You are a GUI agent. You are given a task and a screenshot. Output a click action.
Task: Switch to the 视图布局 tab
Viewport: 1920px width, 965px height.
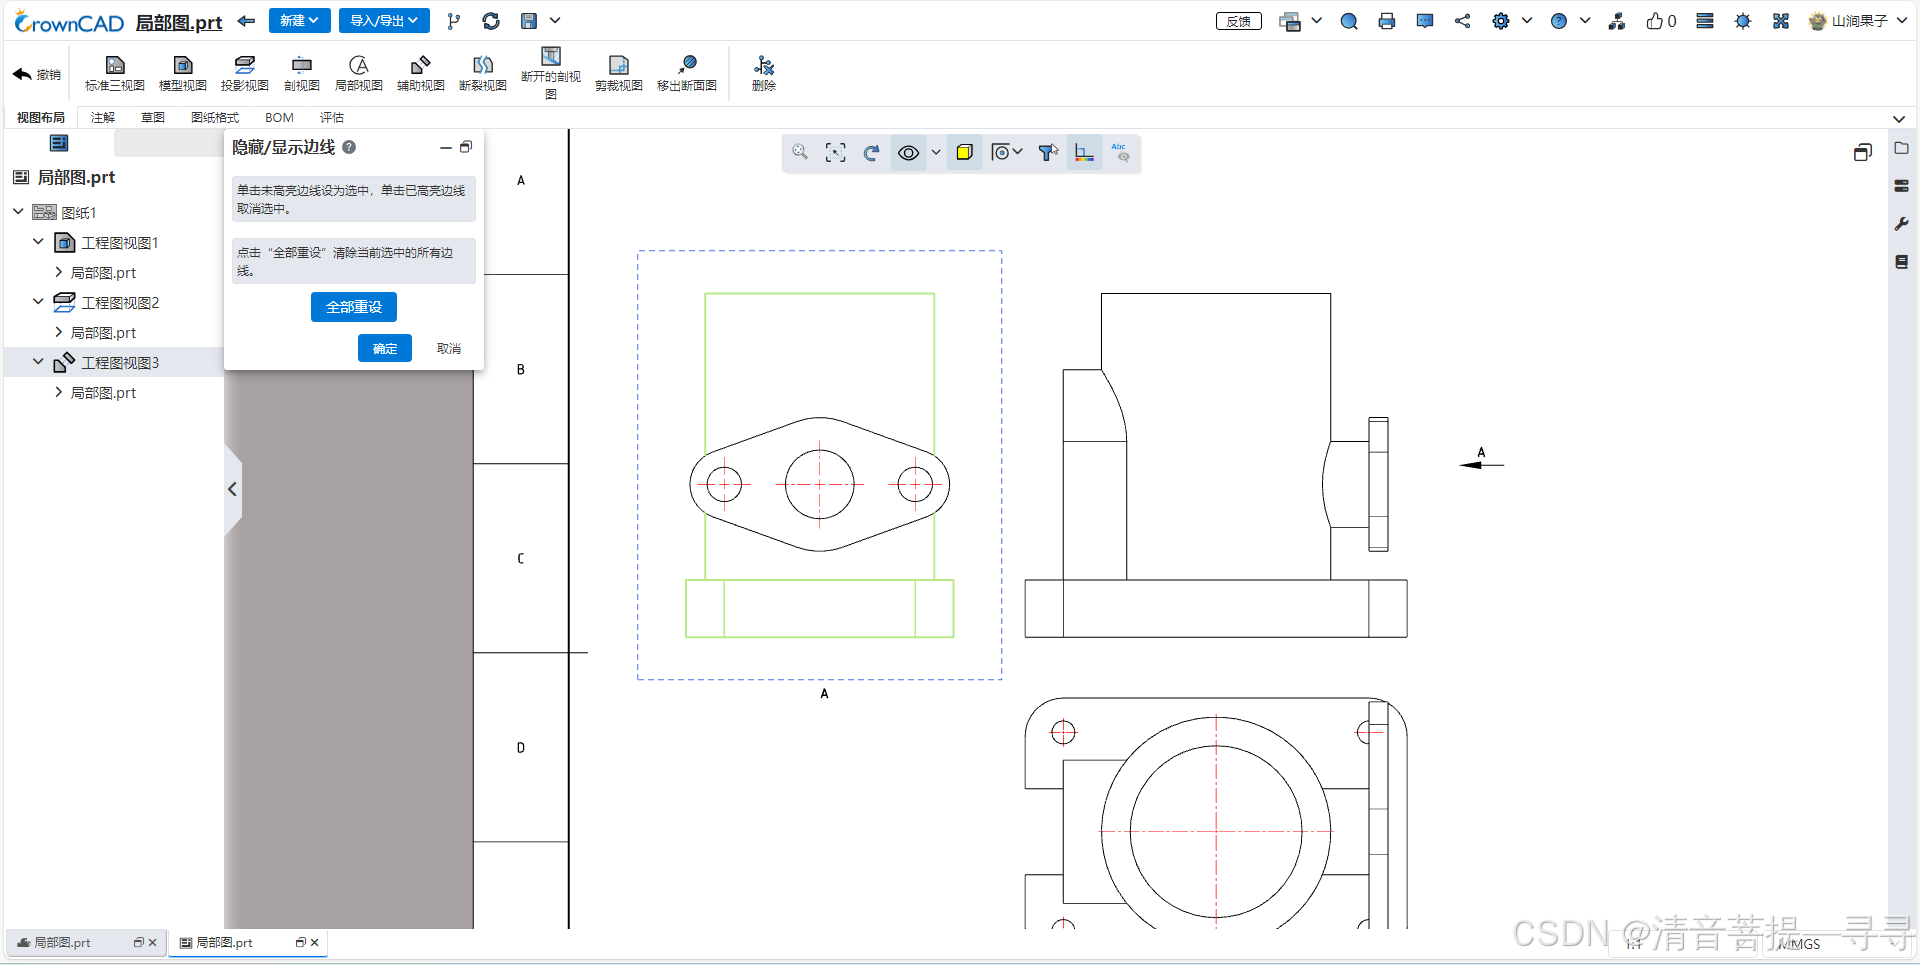[x=40, y=117]
